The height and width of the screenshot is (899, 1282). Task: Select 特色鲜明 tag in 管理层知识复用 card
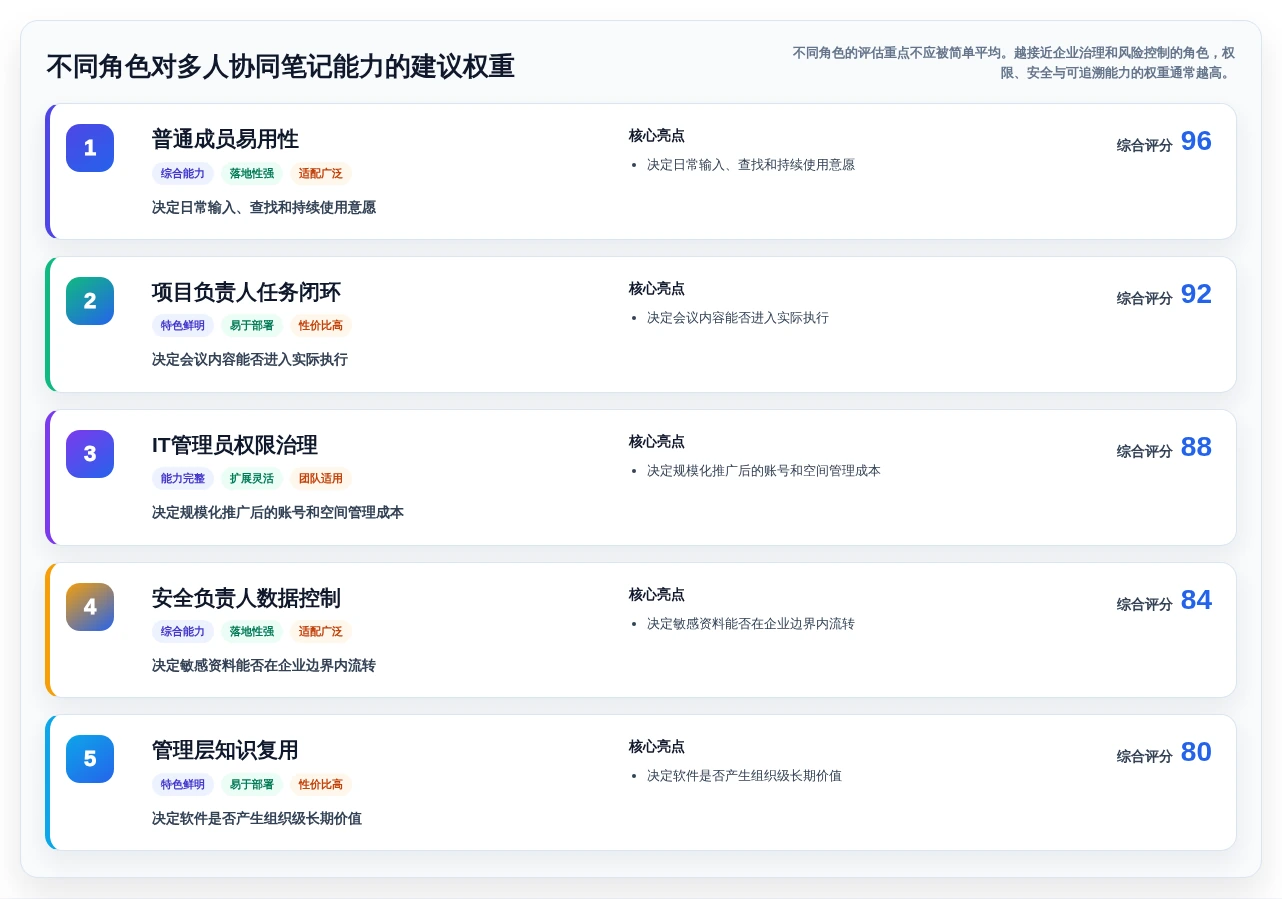183,785
